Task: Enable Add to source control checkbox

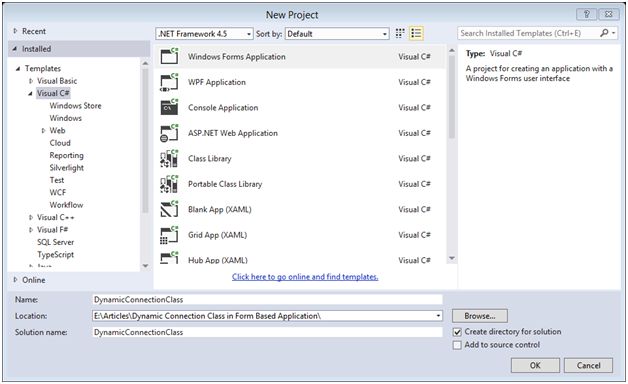Action: [457, 345]
